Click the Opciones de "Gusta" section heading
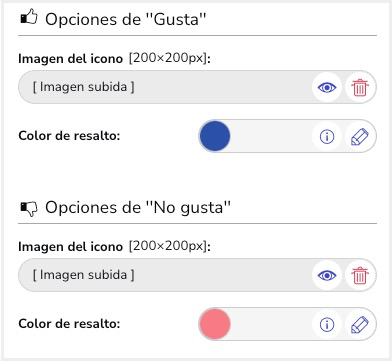392x362 pixels. point(126,19)
